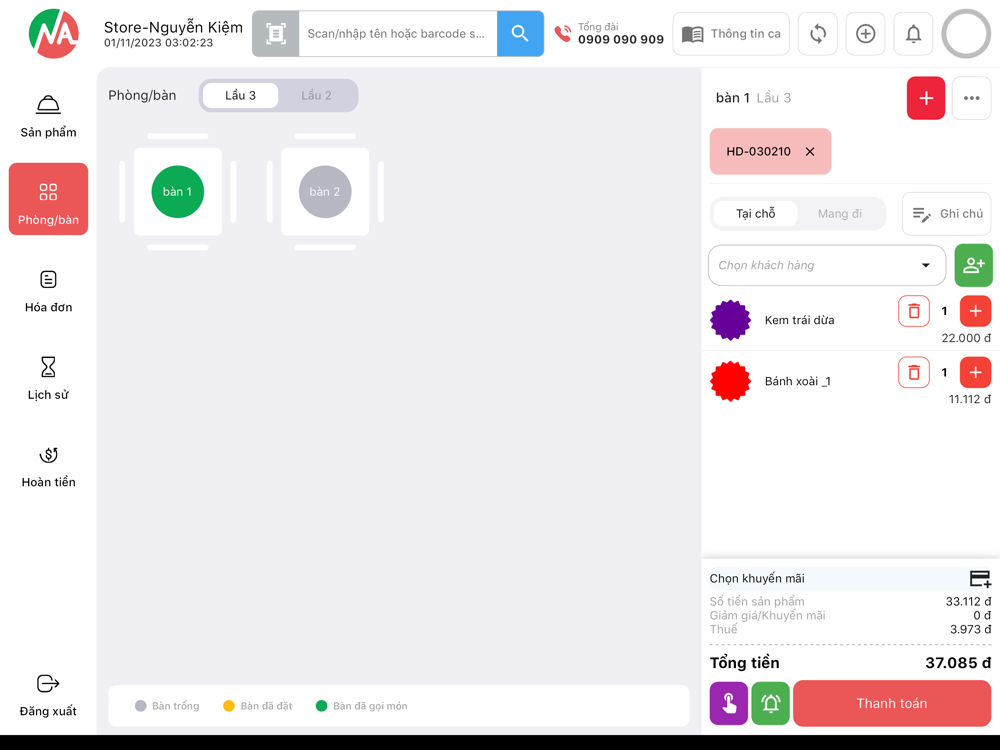Switch to Lầu 3 floor tab
Image resolution: width=1000 pixels, height=750 pixels.
240,96
